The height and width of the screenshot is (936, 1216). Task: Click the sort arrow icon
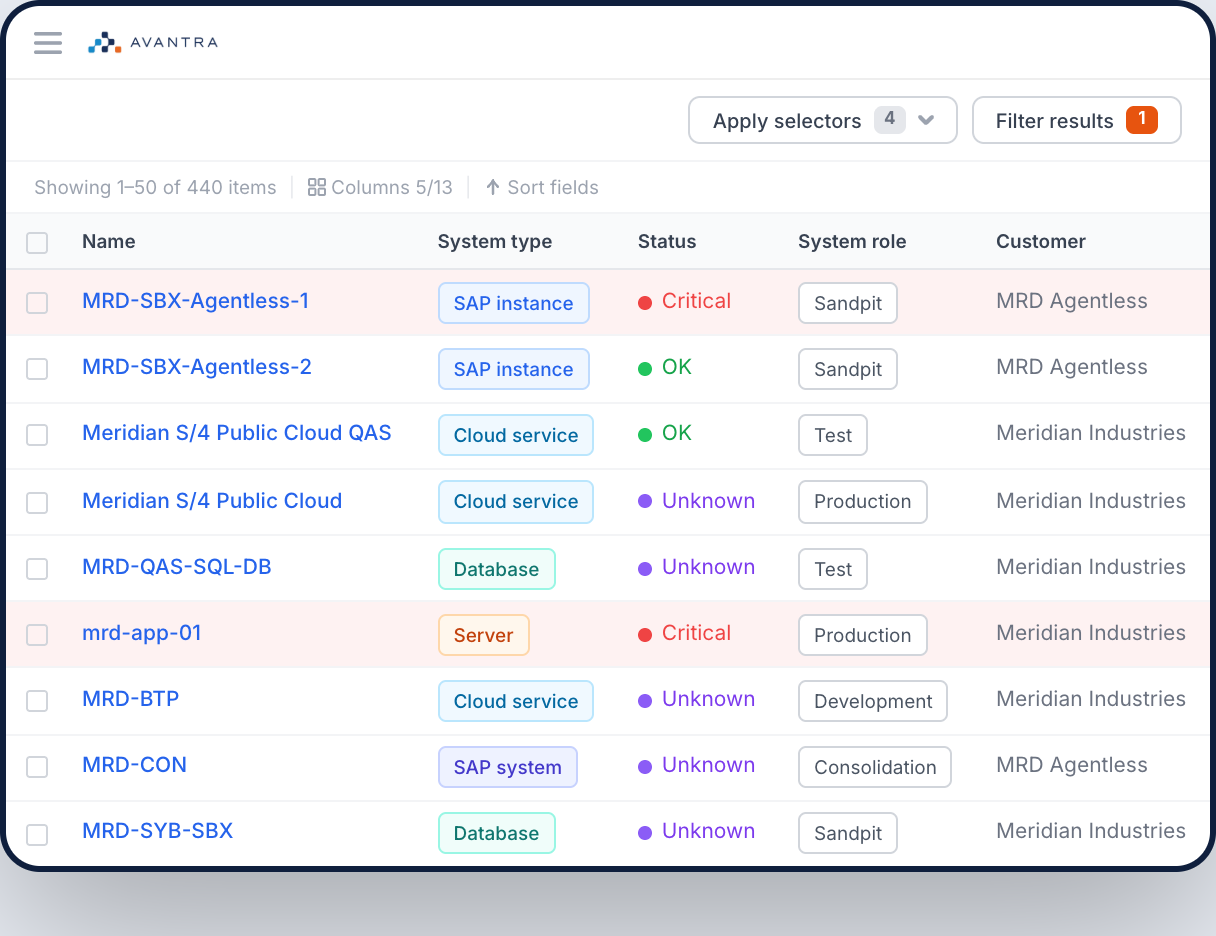tap(492, 187)
